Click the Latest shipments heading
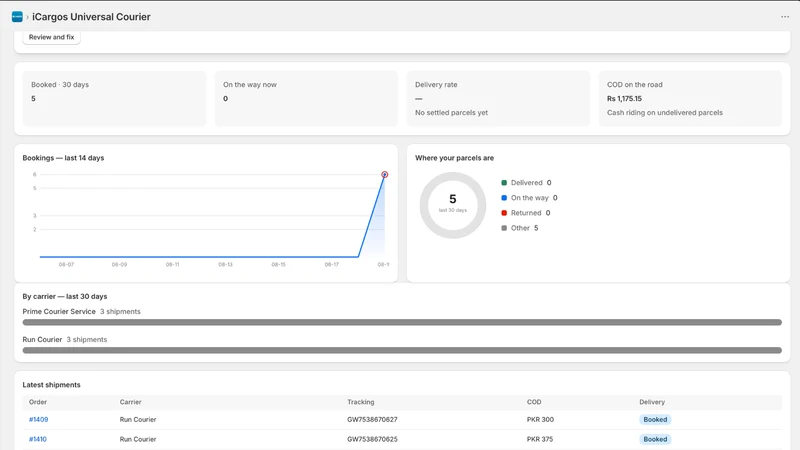The image size is (800, 450). click(x=52, y=385)
